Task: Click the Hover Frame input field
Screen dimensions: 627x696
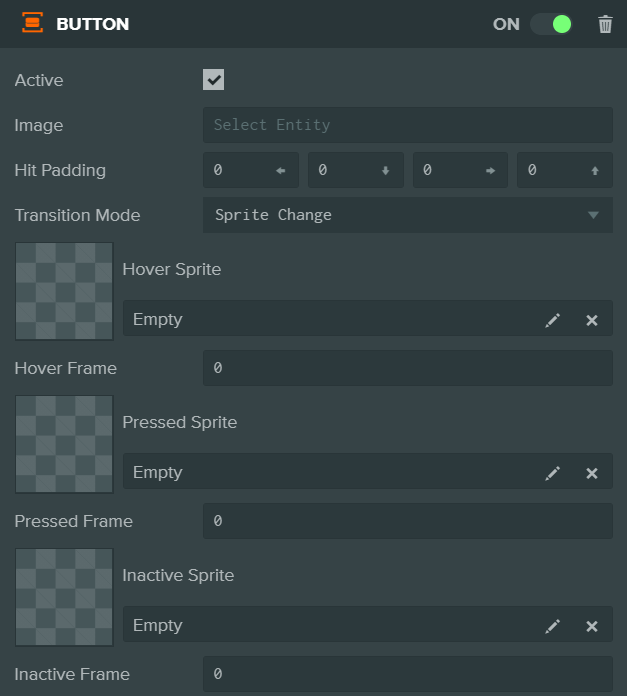Action: pyautogui.click(x=408, y=368)
